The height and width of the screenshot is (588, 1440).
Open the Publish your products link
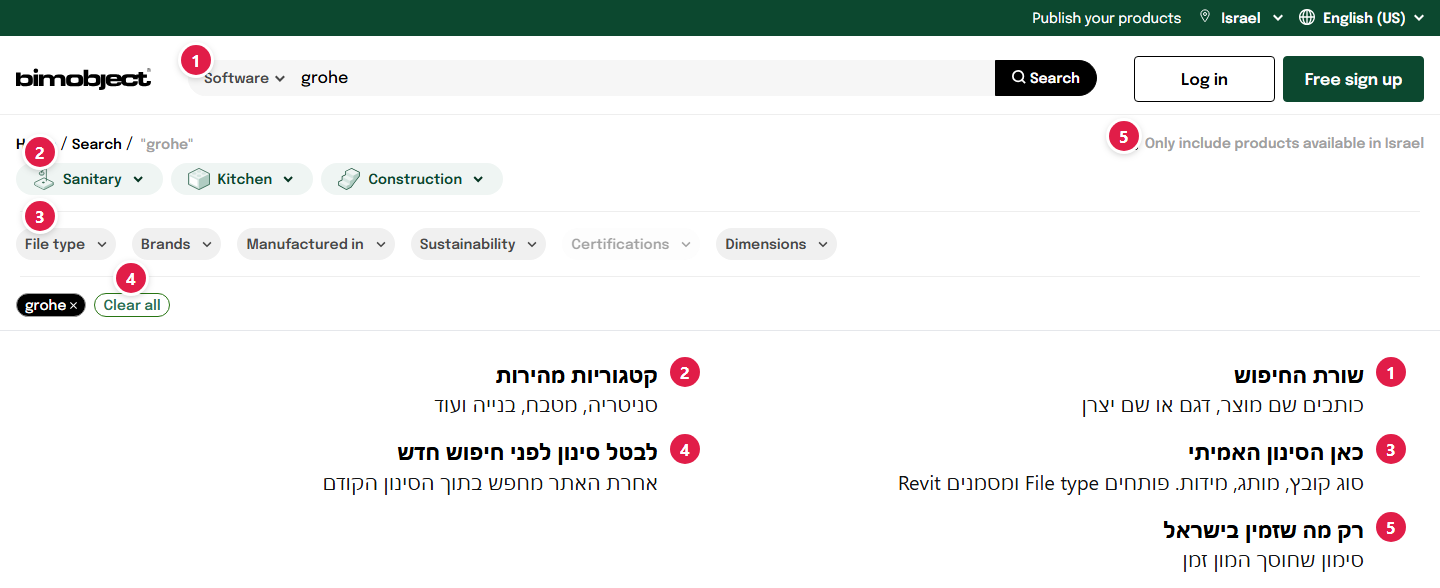click(x=1106, y=18)
